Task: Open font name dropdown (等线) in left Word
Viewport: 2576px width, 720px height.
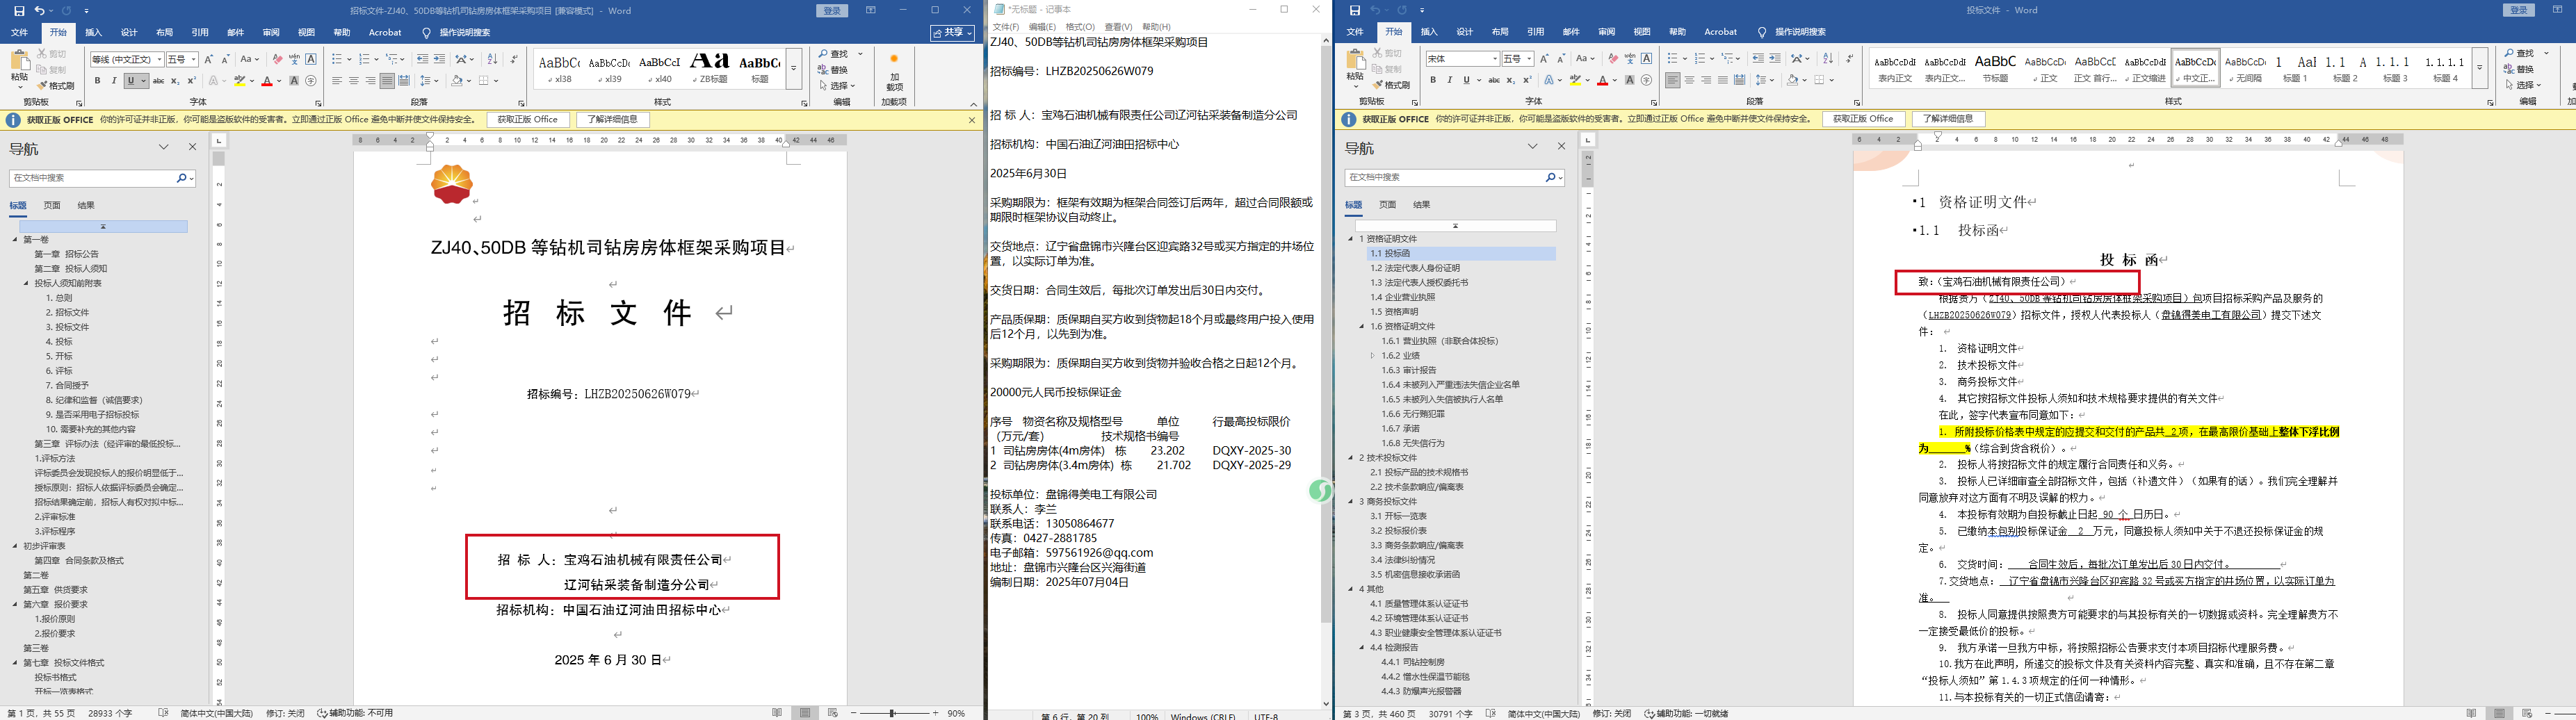Action: pos(159,60)
